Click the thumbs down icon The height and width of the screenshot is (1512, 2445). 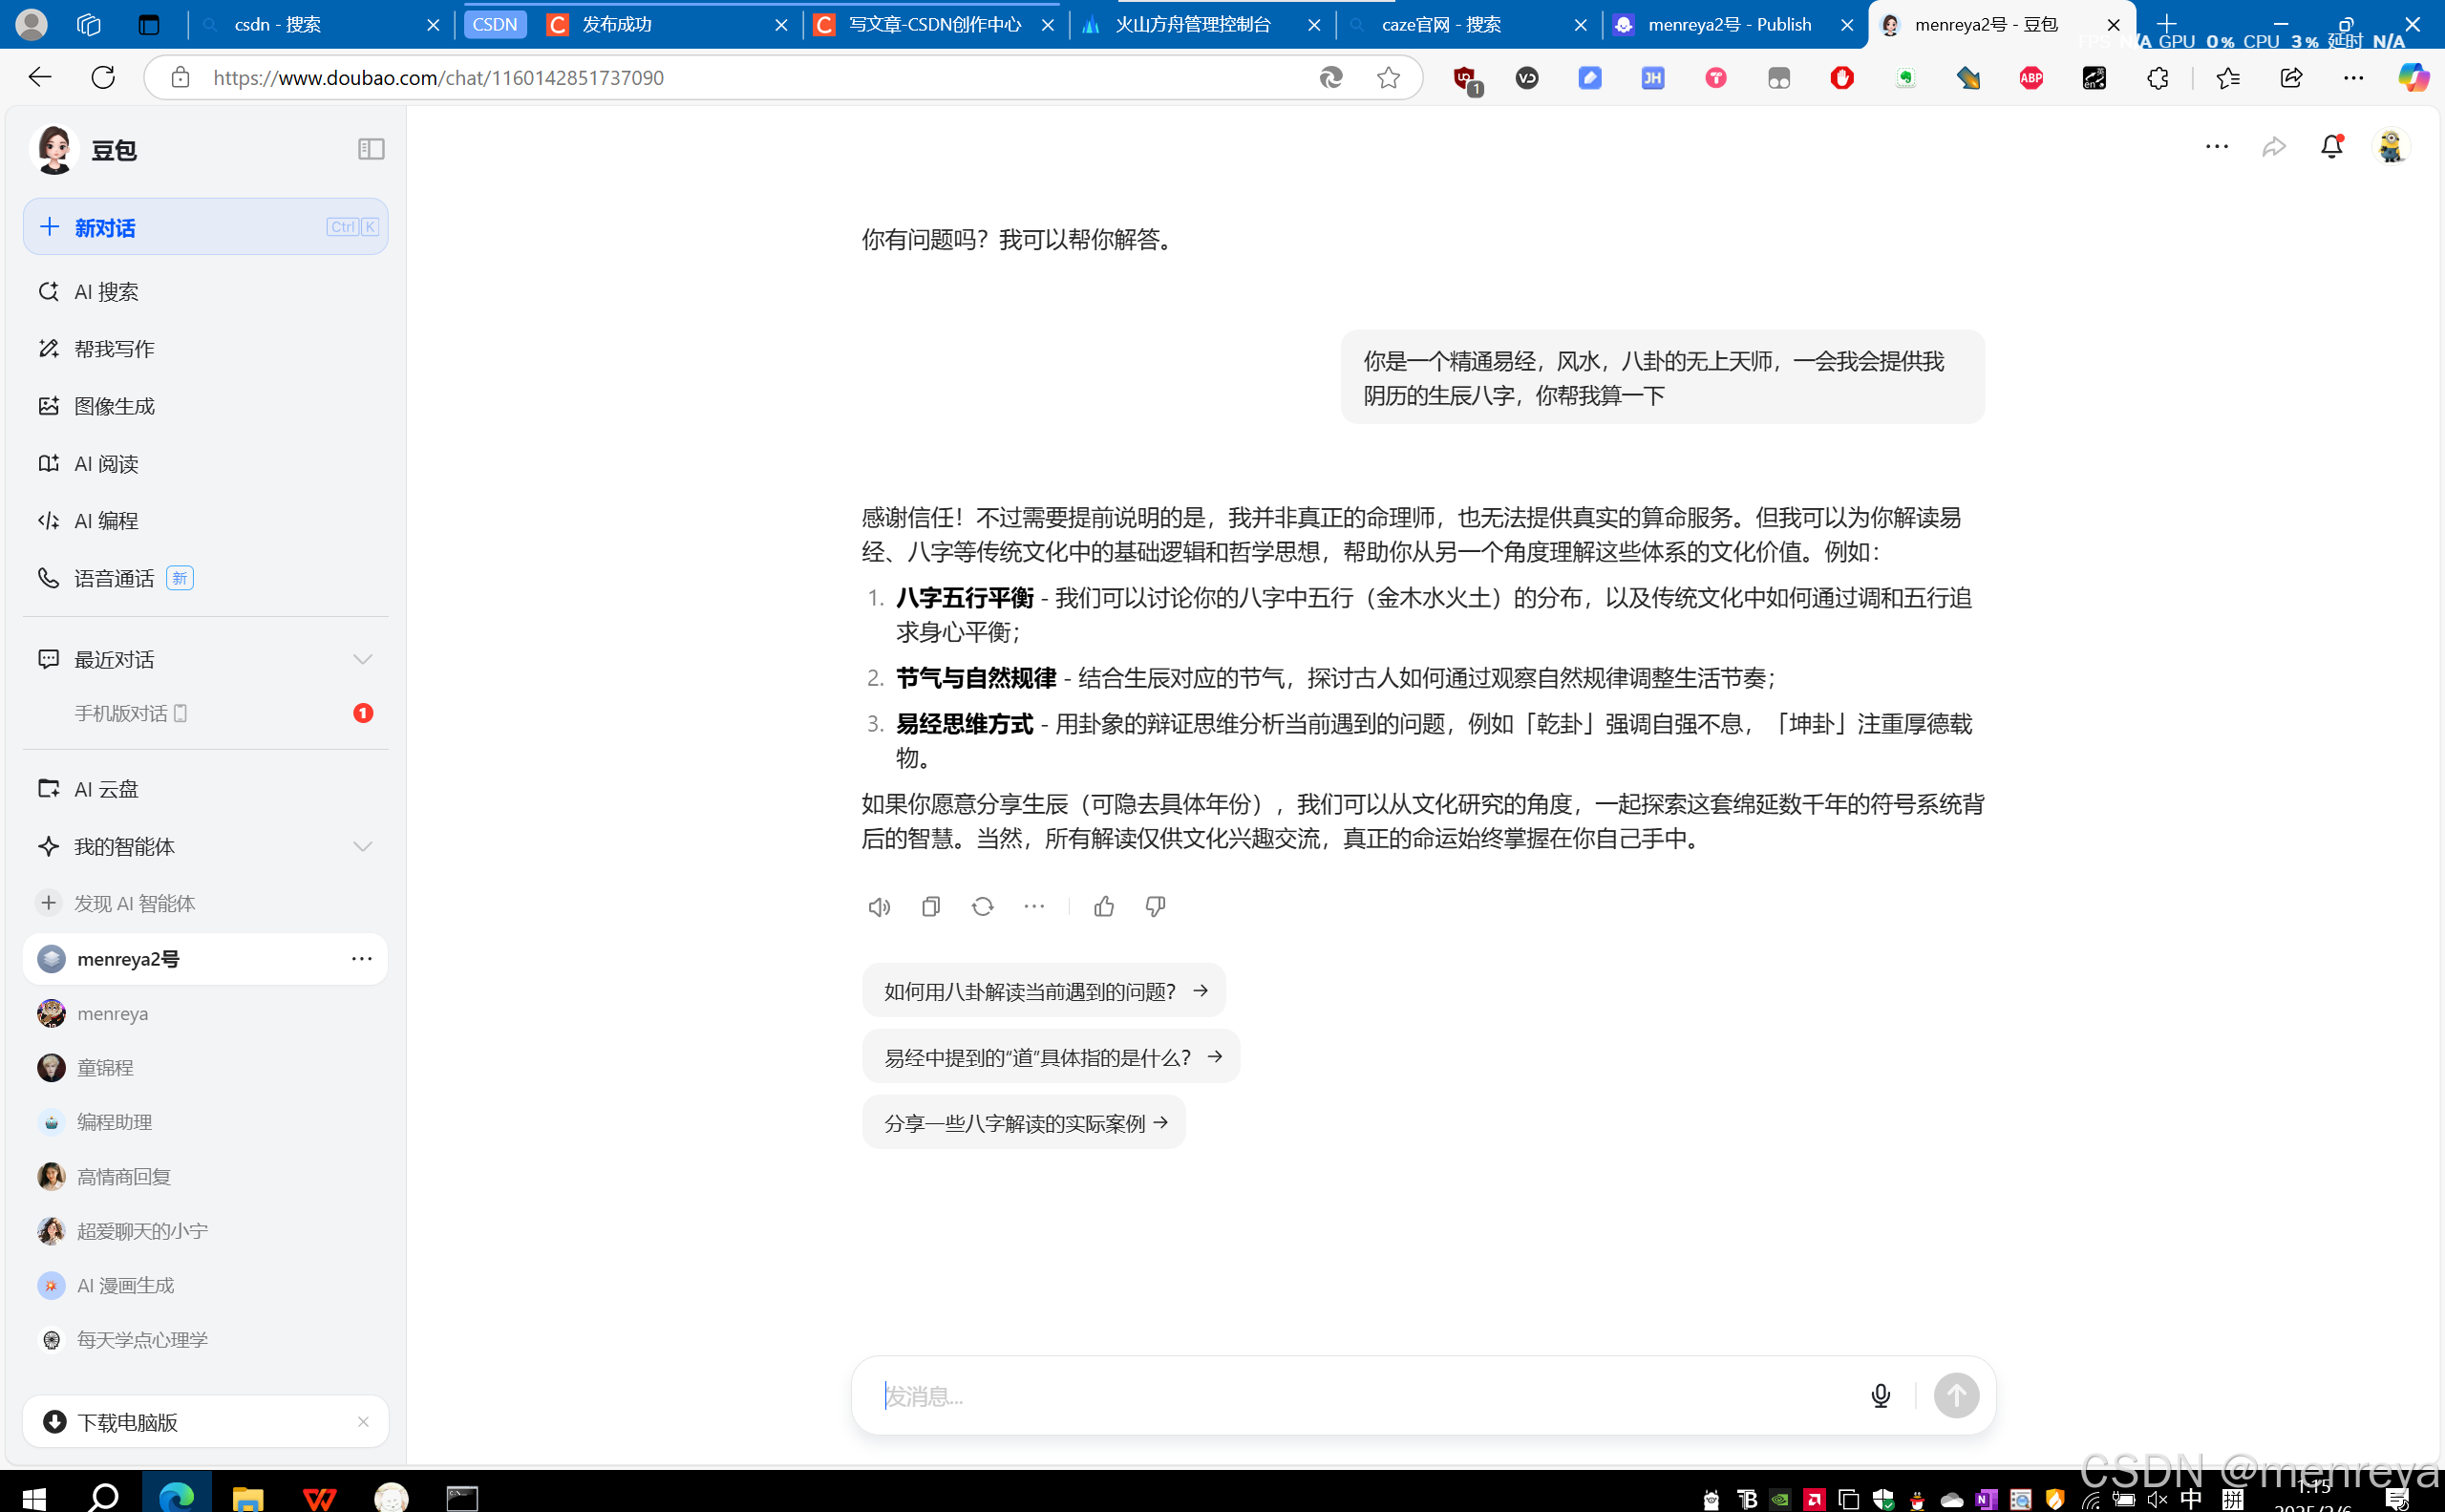tap(1155, 907)
